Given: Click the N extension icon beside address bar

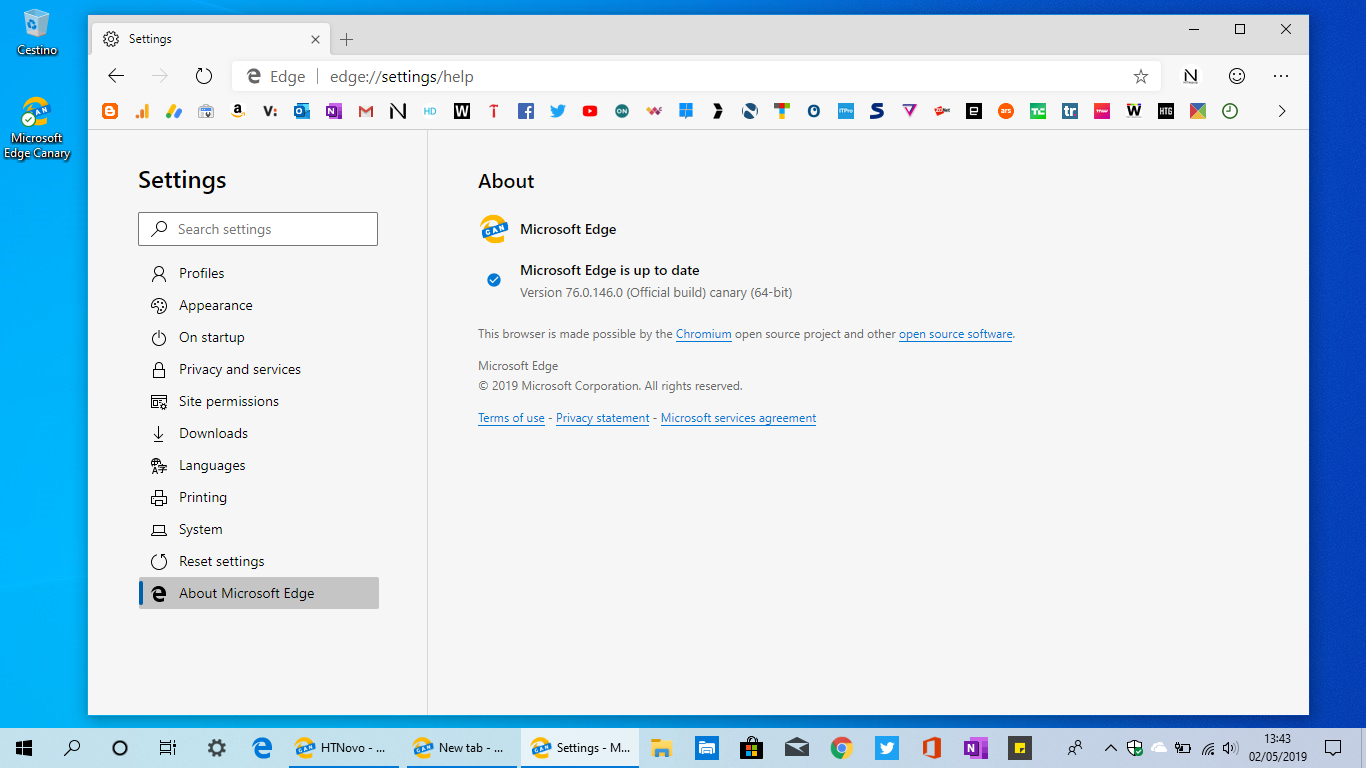Looking at the screenshot, I should [x=1190, y=76].
